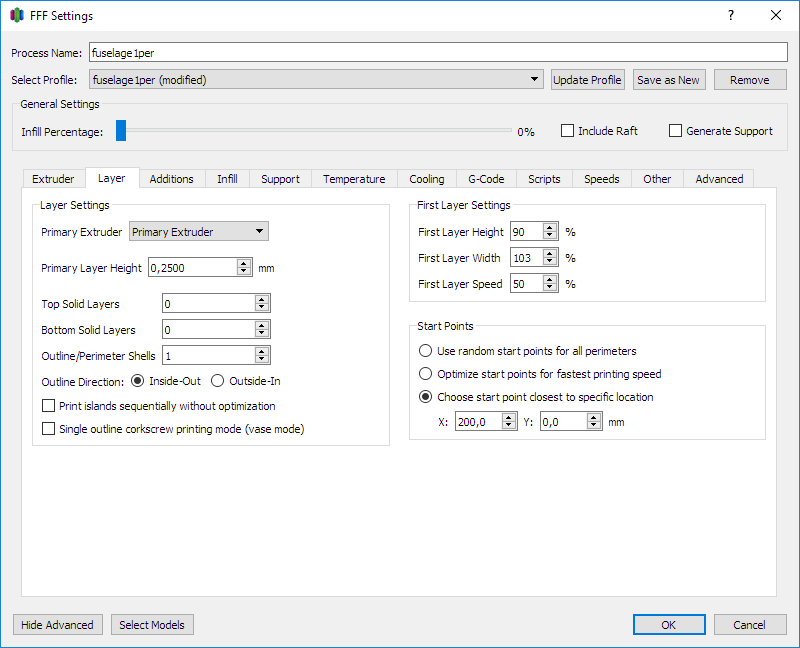The height and width of the screenshot is (648, 800).
Task: Increase Outline/Perimeter Shells with up arrow
Action: (x=262, y=351)
